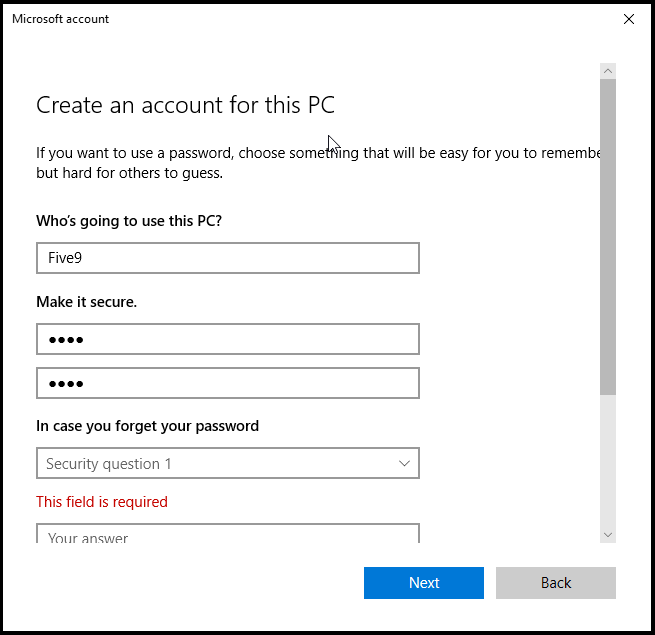This screenshot has width=655, height=635.
Task: Click the Back button
Action: pos(556,582)
